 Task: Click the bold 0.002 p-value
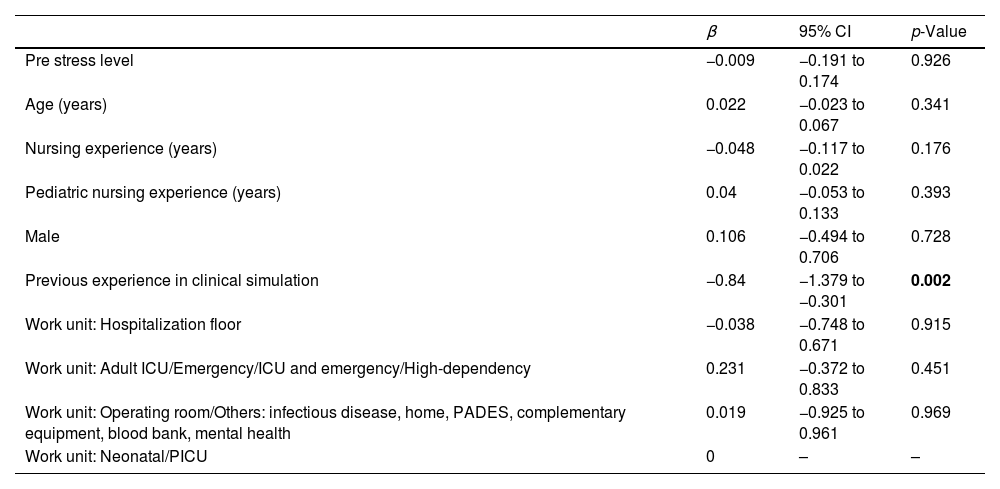[930, 280]
